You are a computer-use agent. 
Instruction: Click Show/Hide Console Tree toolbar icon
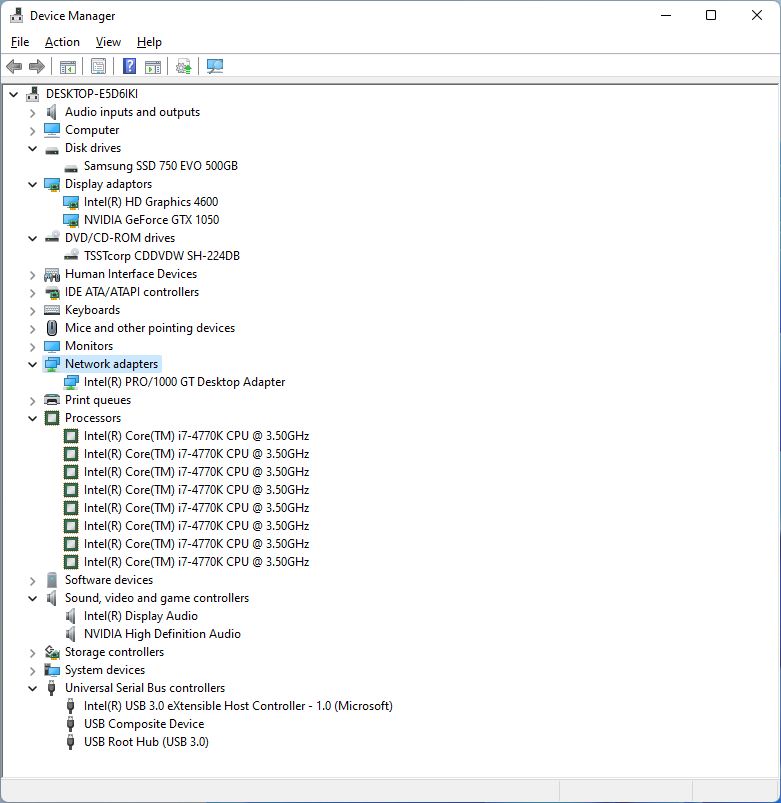click(67, 67)
